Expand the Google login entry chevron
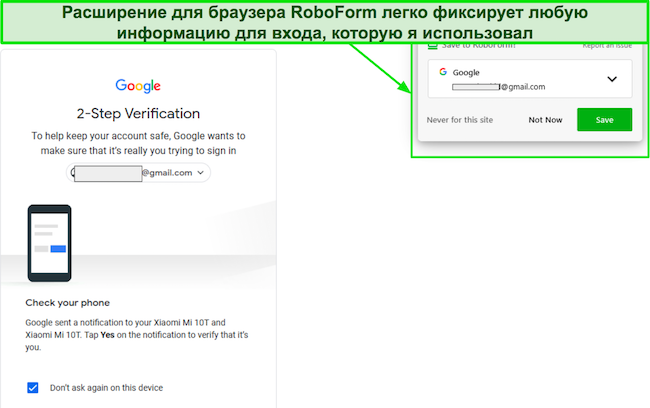Image resolution: width=650 pixels, height=408 pixels. [612, 79]
